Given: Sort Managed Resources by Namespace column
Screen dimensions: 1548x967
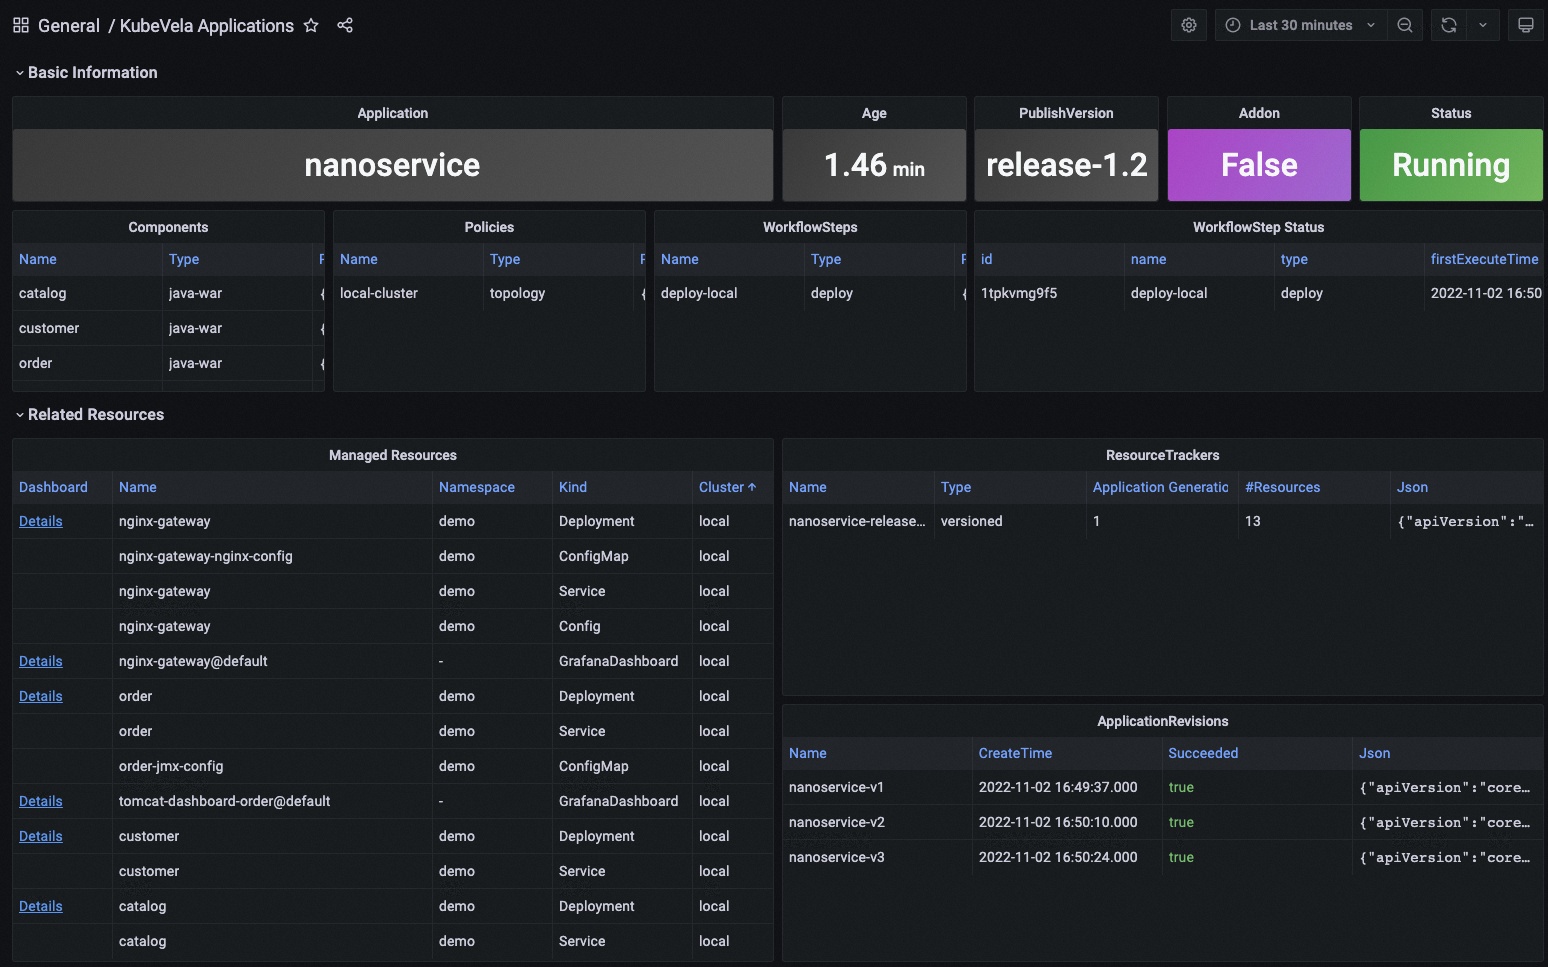Looking at the screenshot, I should [477, 487].
